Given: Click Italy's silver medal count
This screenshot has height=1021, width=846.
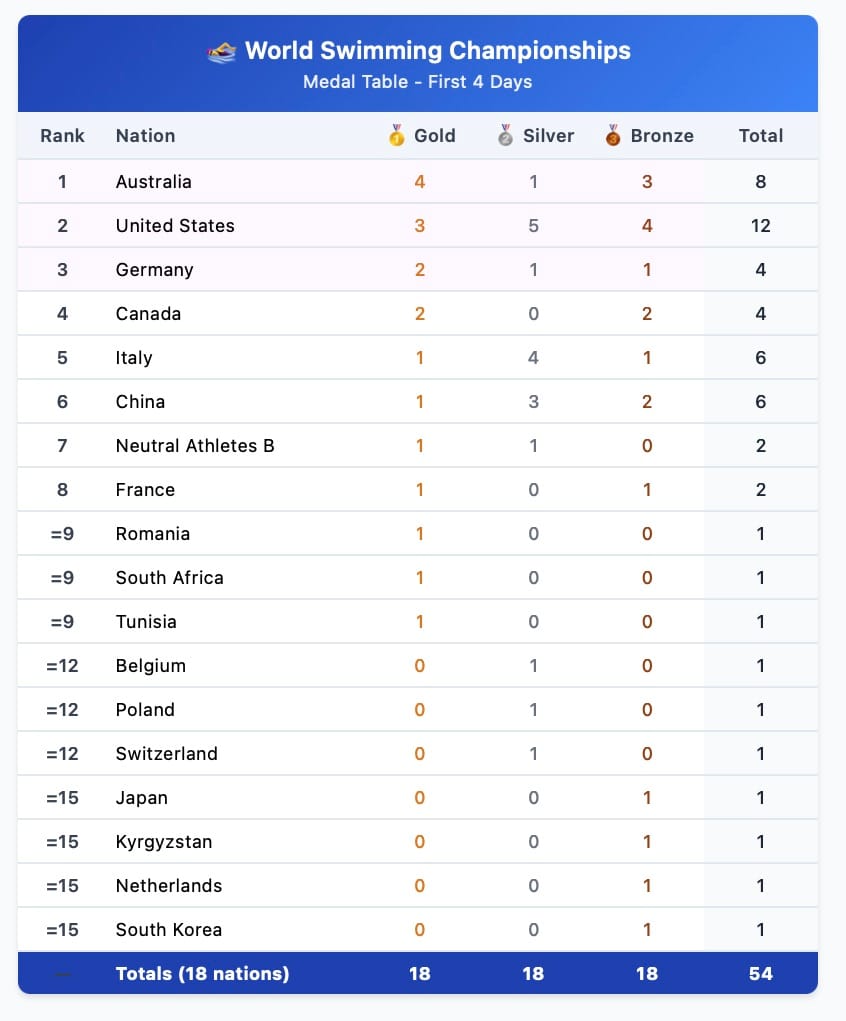Looking at the screenshot, I should [533, 357].
